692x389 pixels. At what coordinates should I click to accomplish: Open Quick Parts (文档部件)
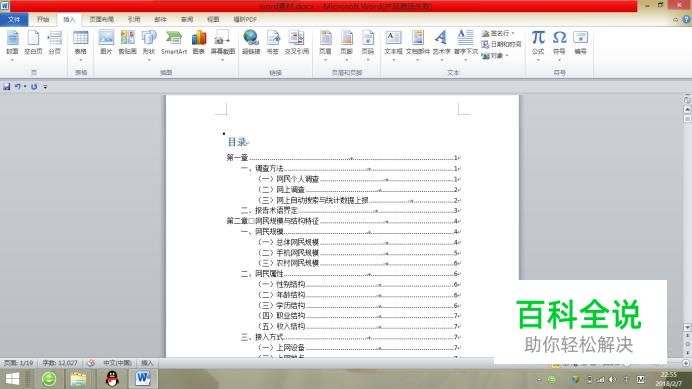pyautogui.click(x=417, y=45)
